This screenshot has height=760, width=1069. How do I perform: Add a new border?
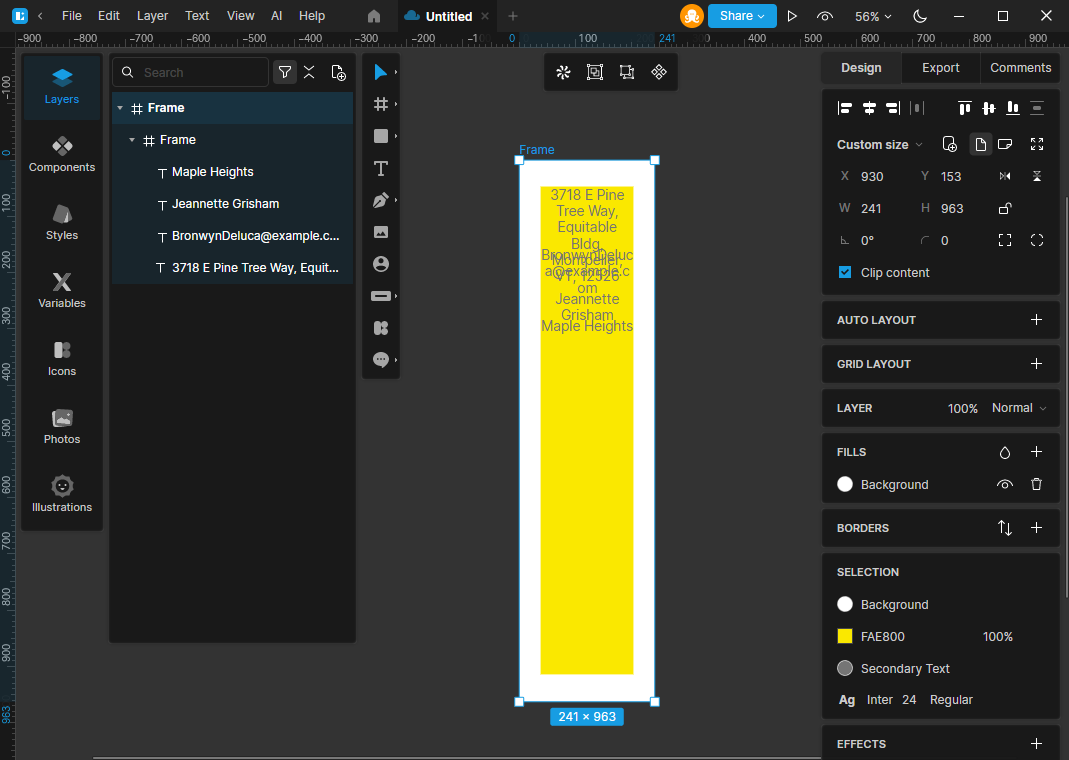pyautogui.click(x=1036, y=528)
